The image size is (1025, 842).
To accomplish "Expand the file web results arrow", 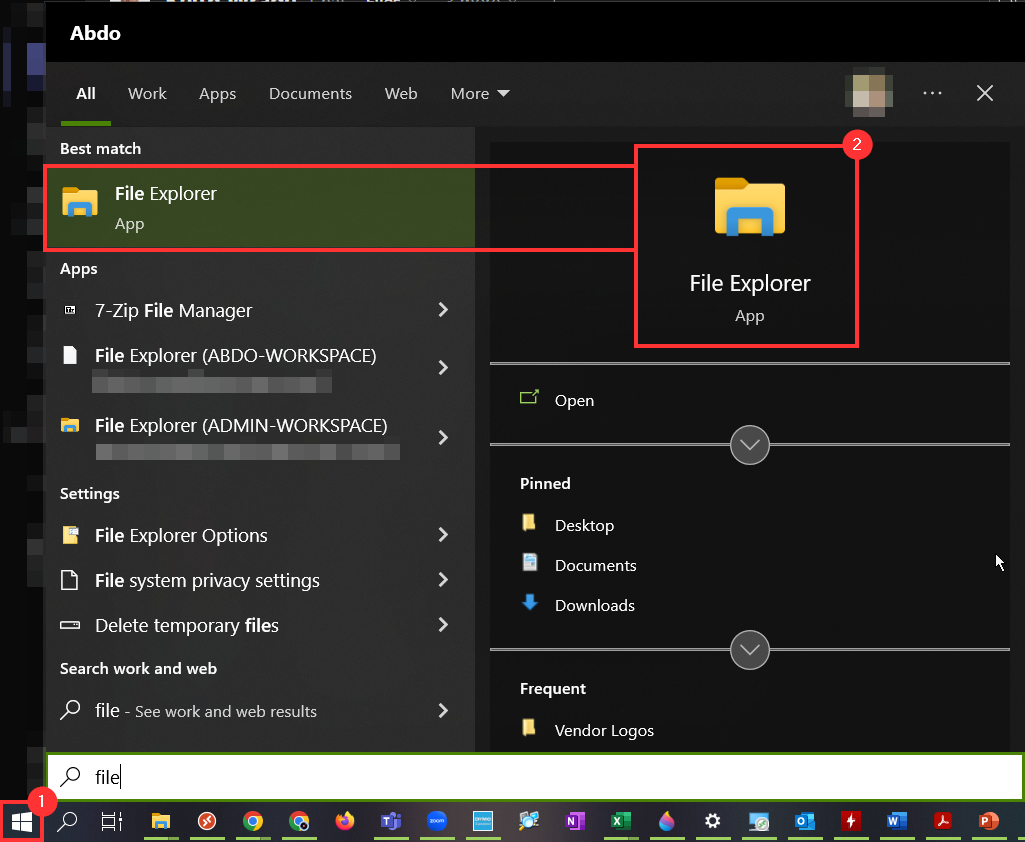I will click(443, 711).
